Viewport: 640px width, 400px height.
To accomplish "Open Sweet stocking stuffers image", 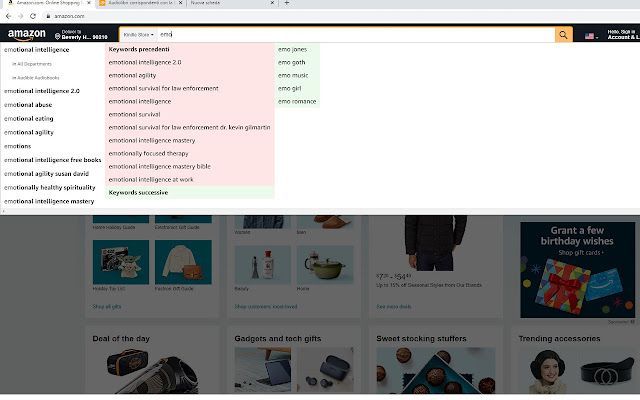I will point(436,371).
